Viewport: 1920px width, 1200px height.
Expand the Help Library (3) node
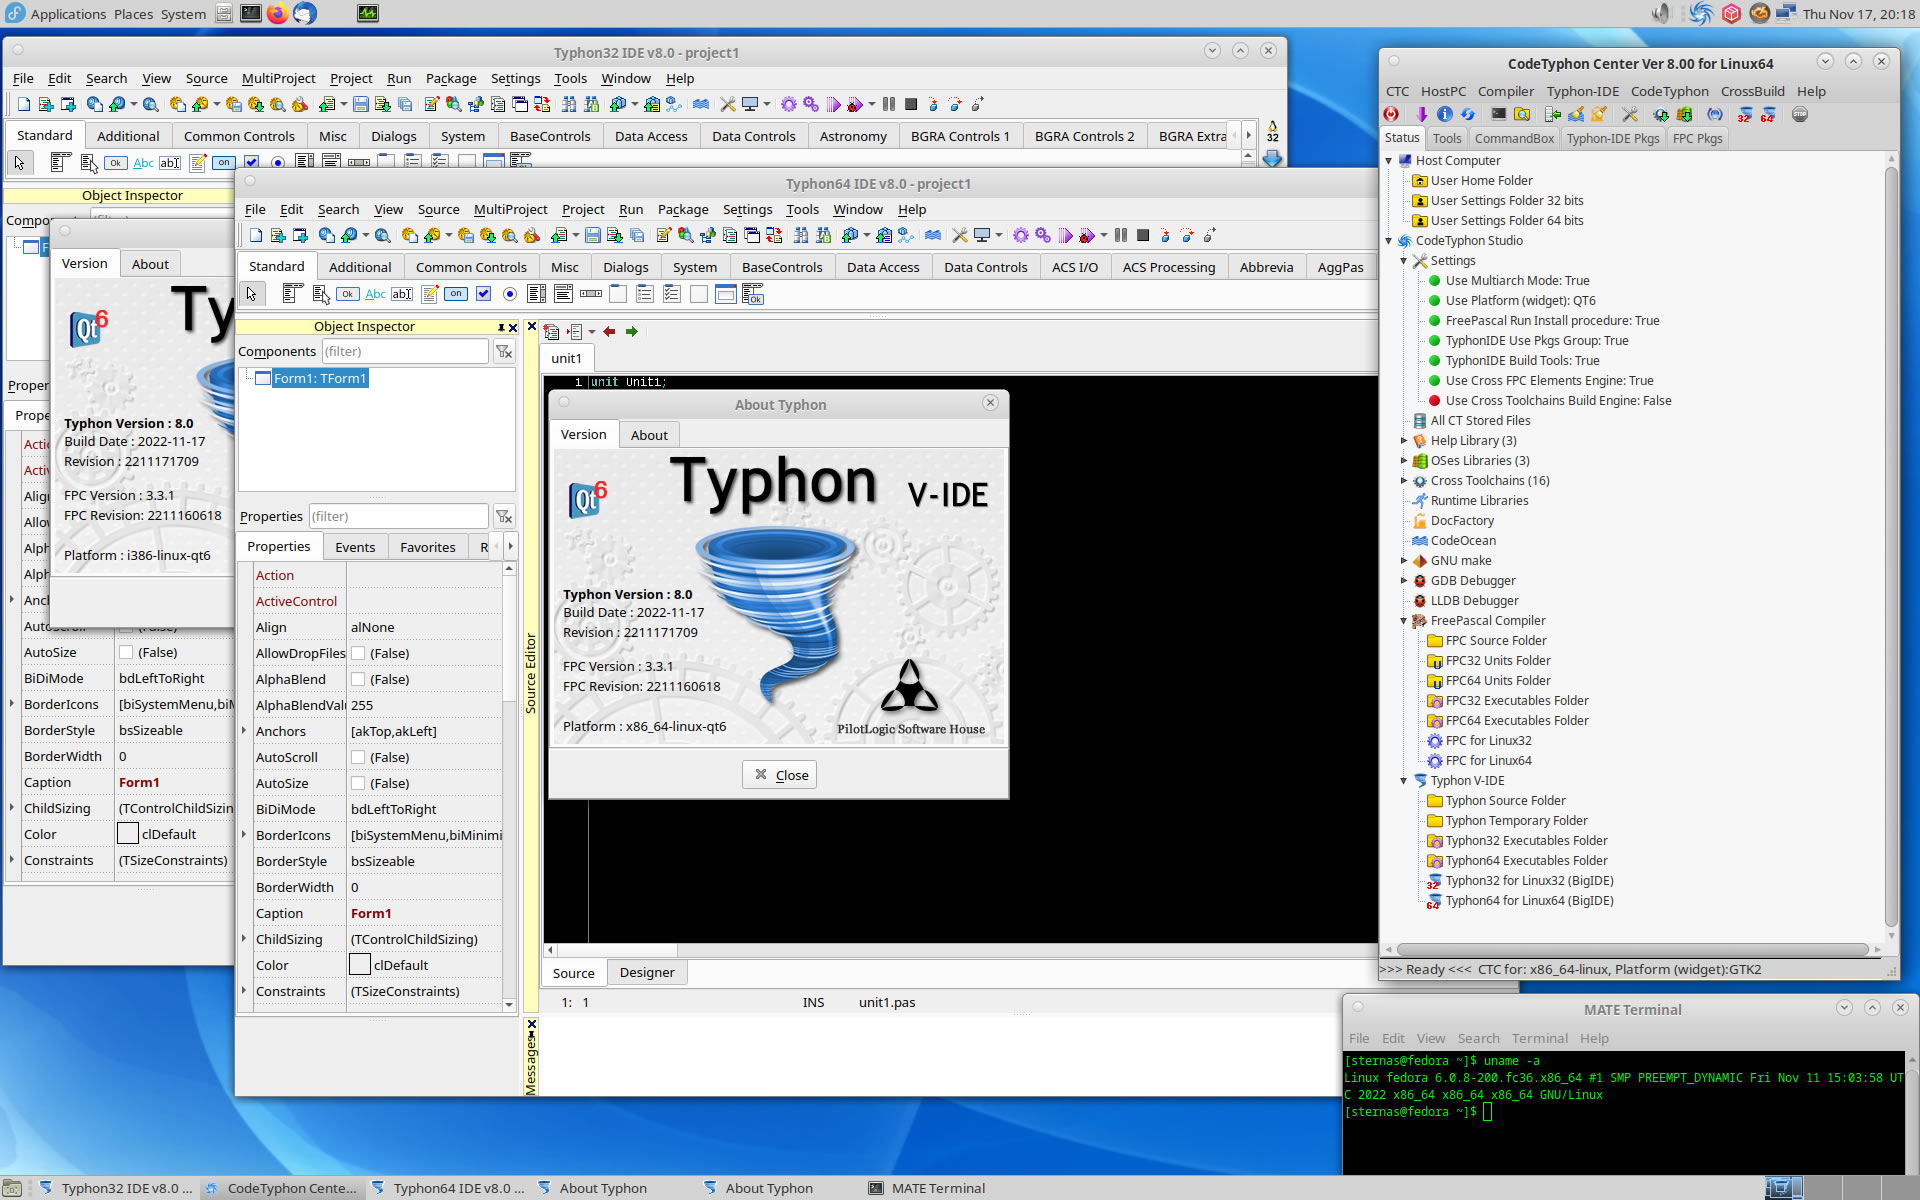tap(1404, 440)
